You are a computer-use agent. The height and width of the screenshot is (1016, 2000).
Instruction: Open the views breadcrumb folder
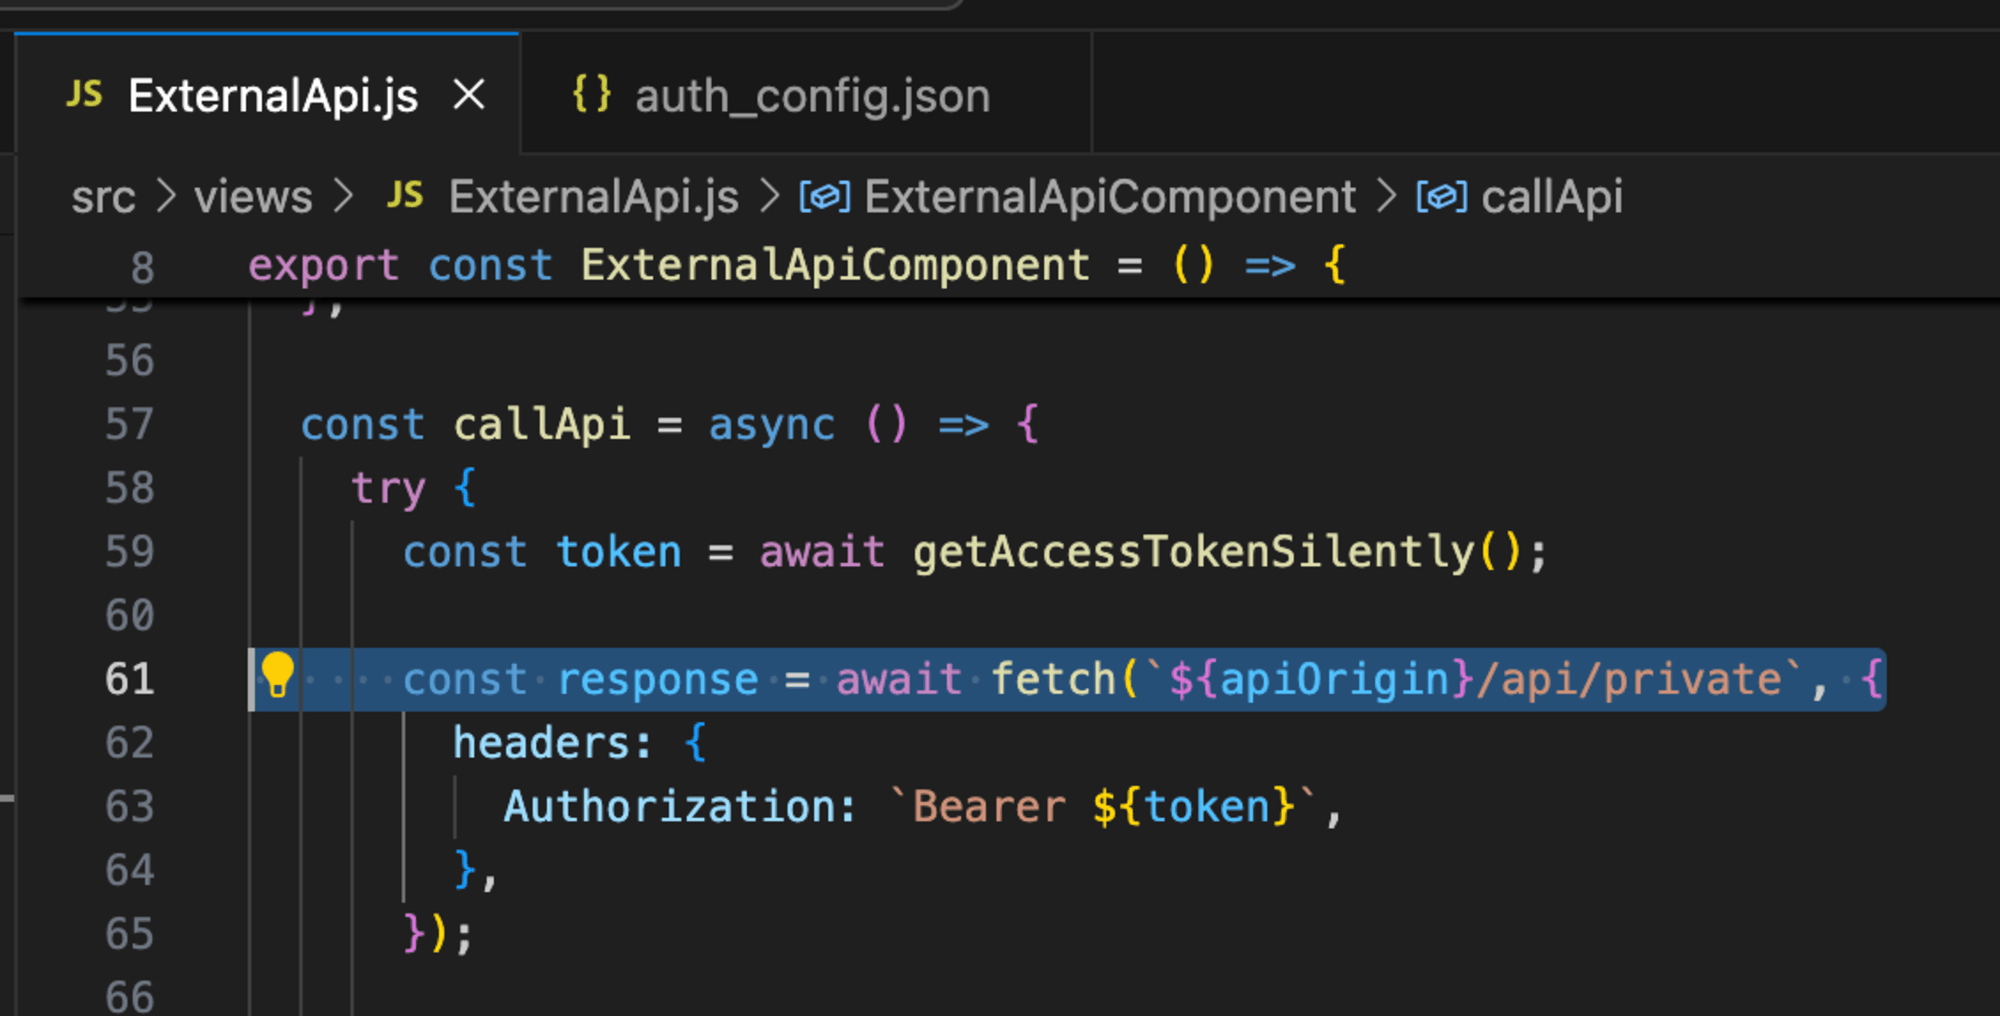253,197
